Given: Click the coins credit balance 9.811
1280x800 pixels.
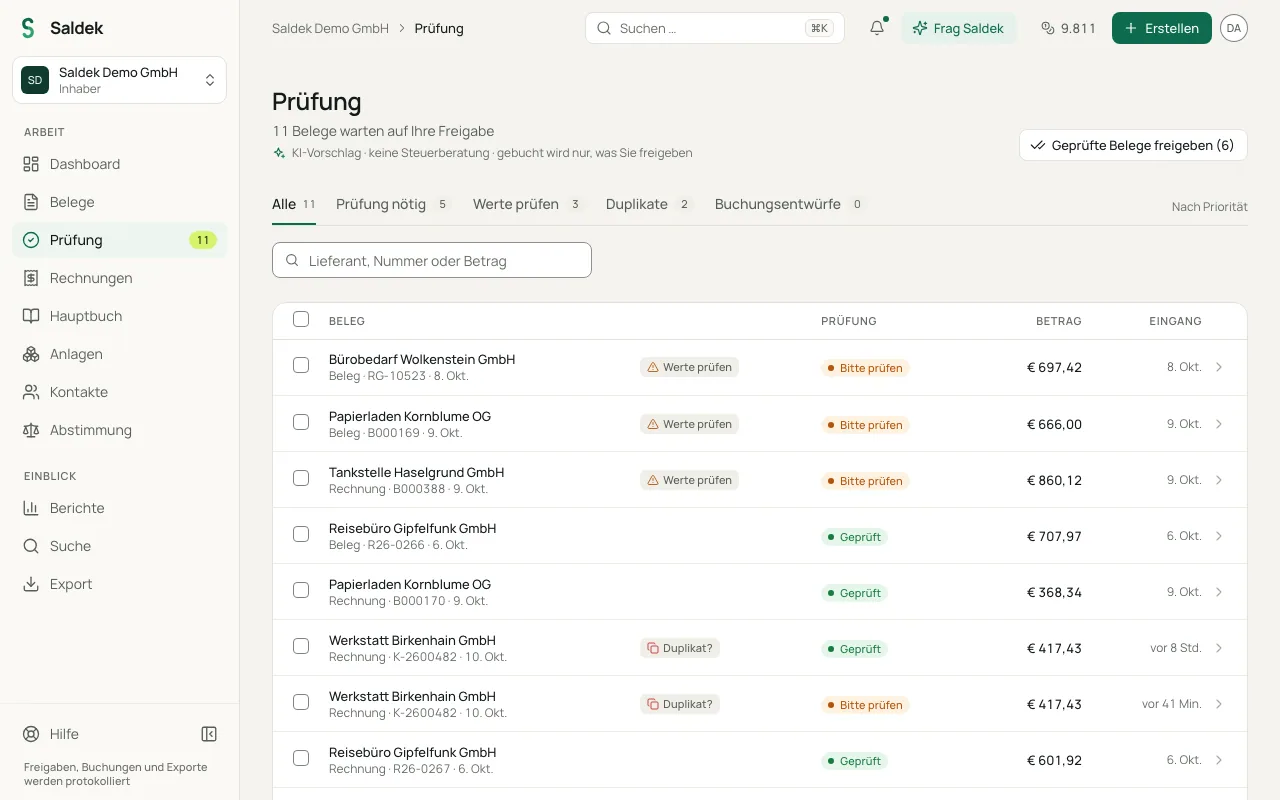Looking at the screenshot, I should (1068, 28).
